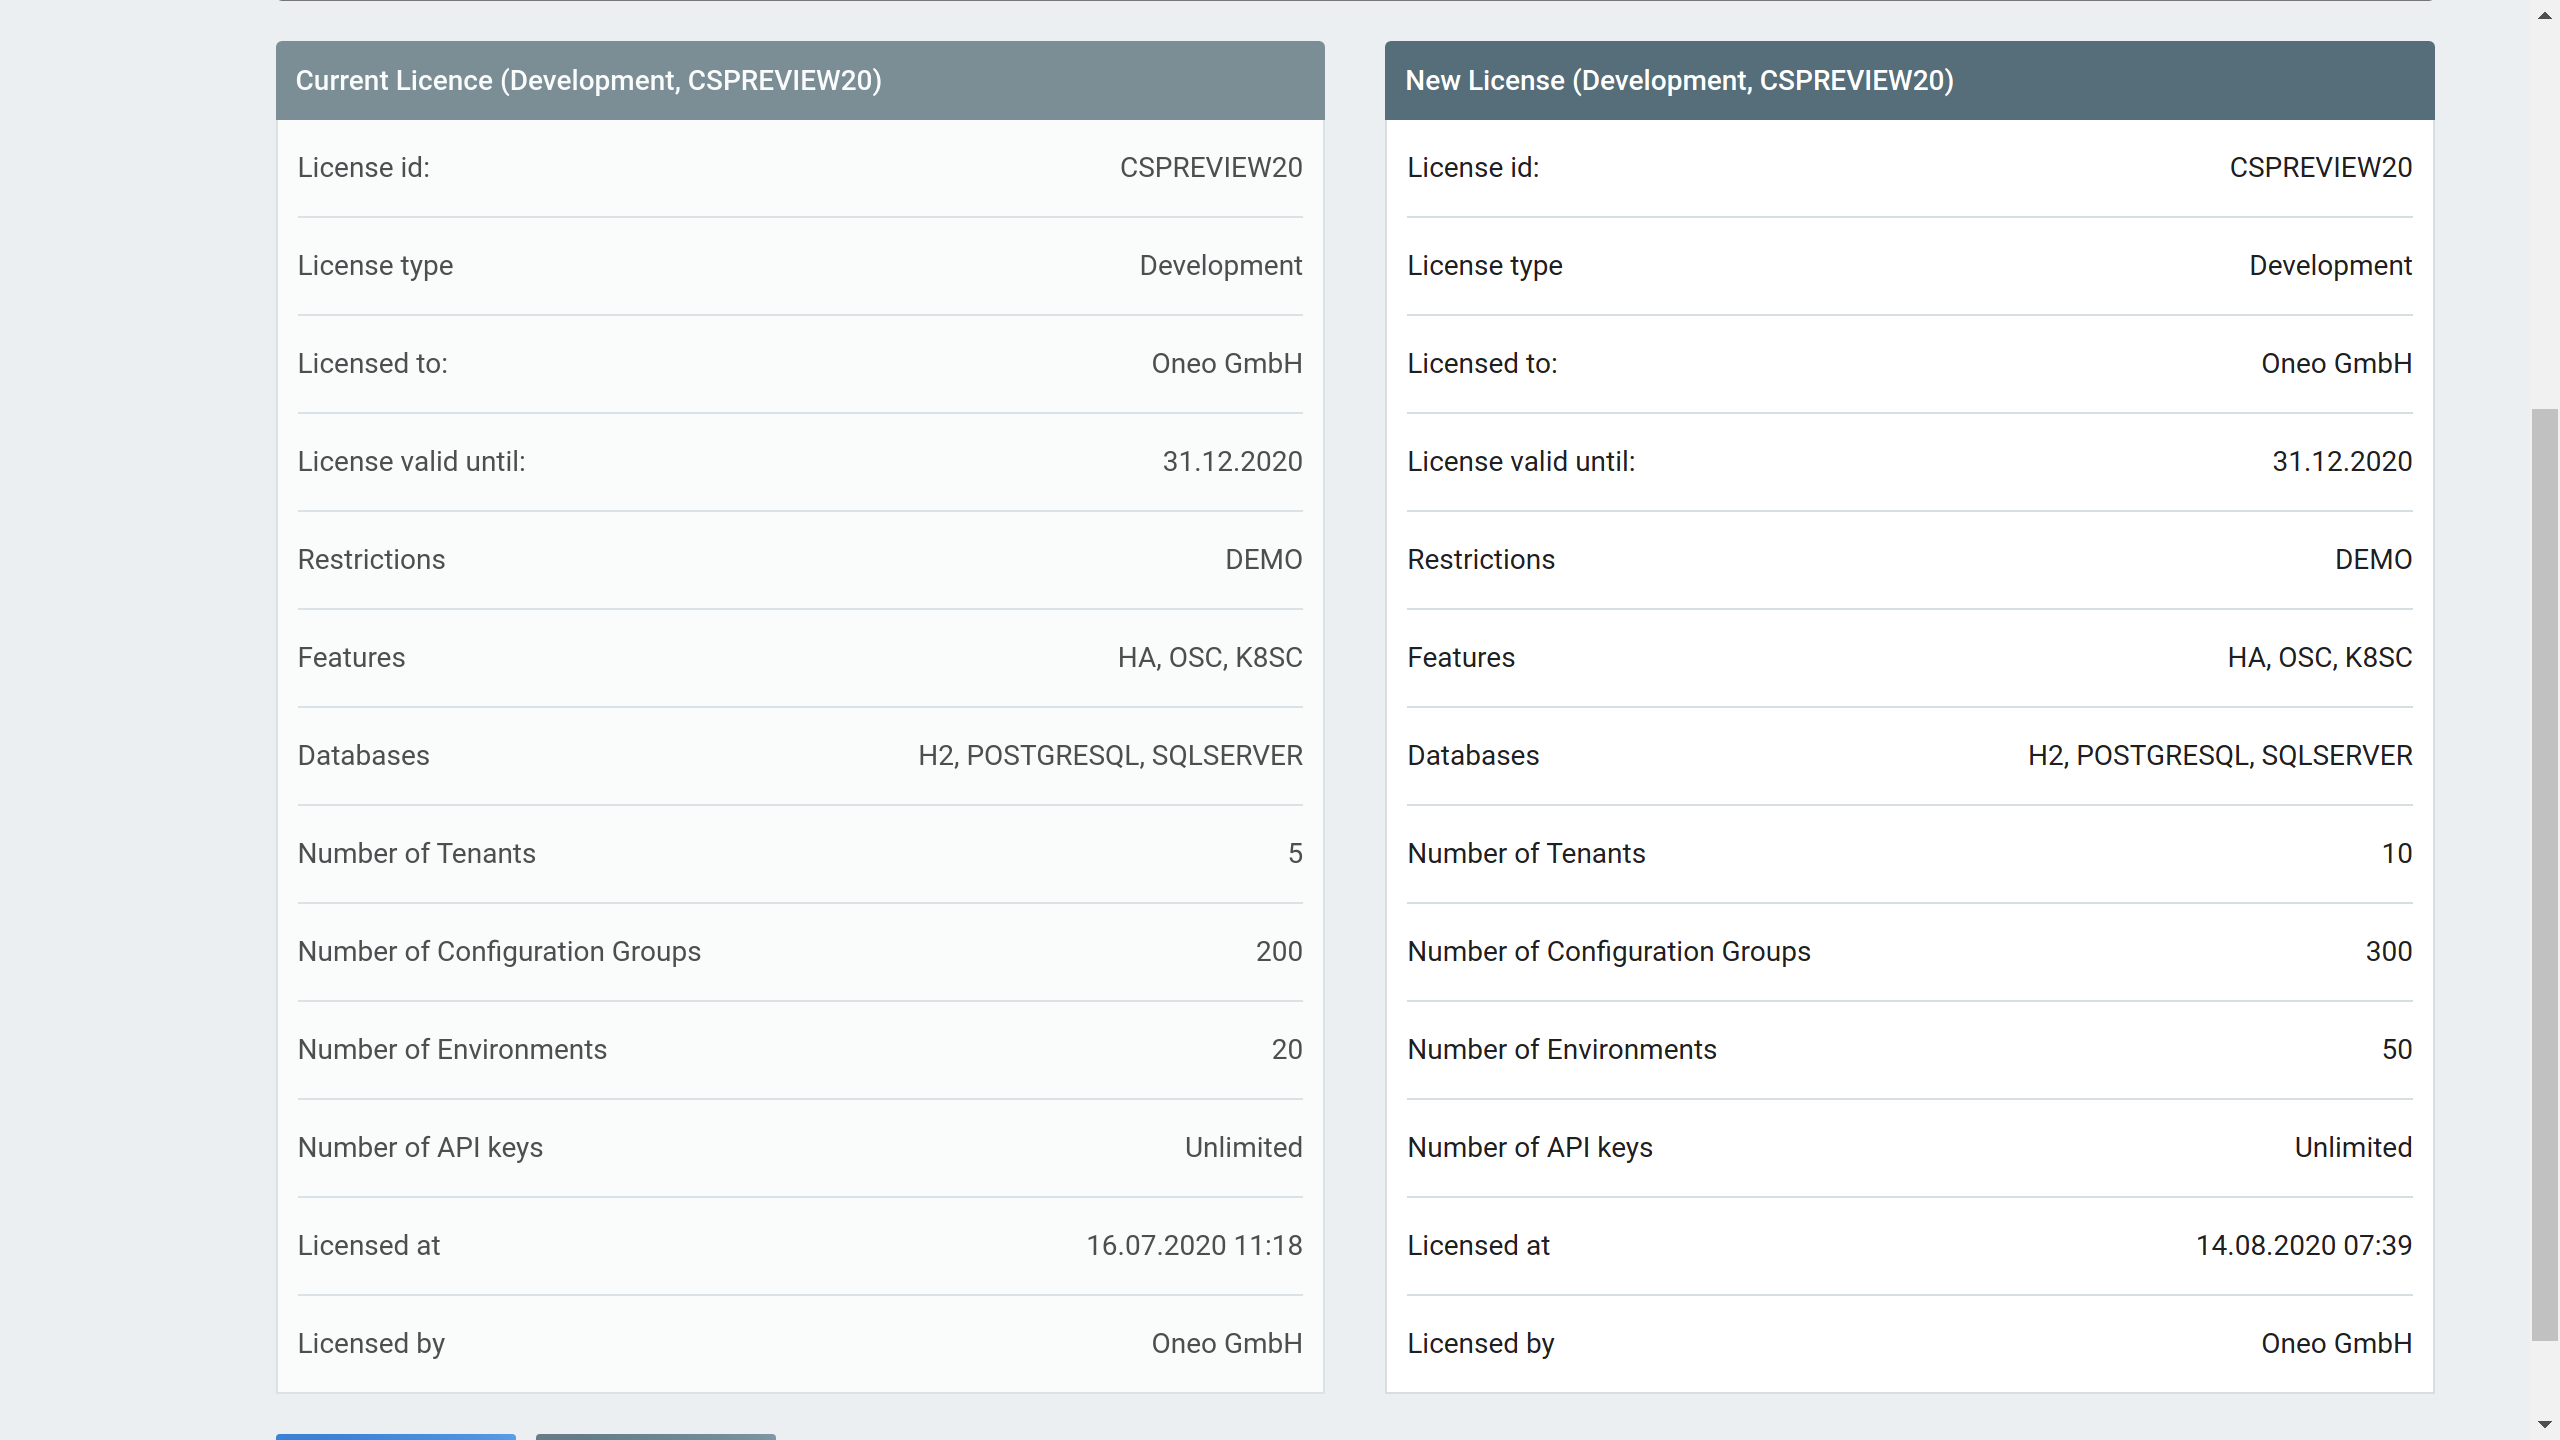Select the Licensed to value Oneo GmbH
Image resolution: width=2560 pixels, height=1440 pixels.
(x=1224, y=363)
